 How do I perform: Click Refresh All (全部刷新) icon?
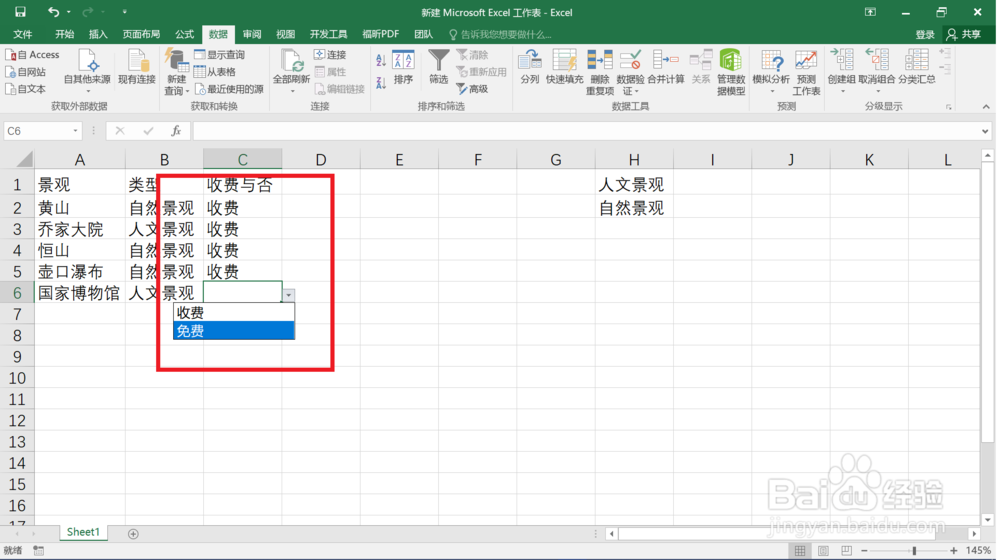291,70
